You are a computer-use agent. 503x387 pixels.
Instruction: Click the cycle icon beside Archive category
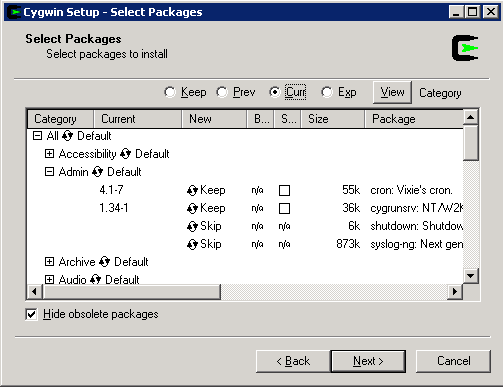(x=105, y=262)
